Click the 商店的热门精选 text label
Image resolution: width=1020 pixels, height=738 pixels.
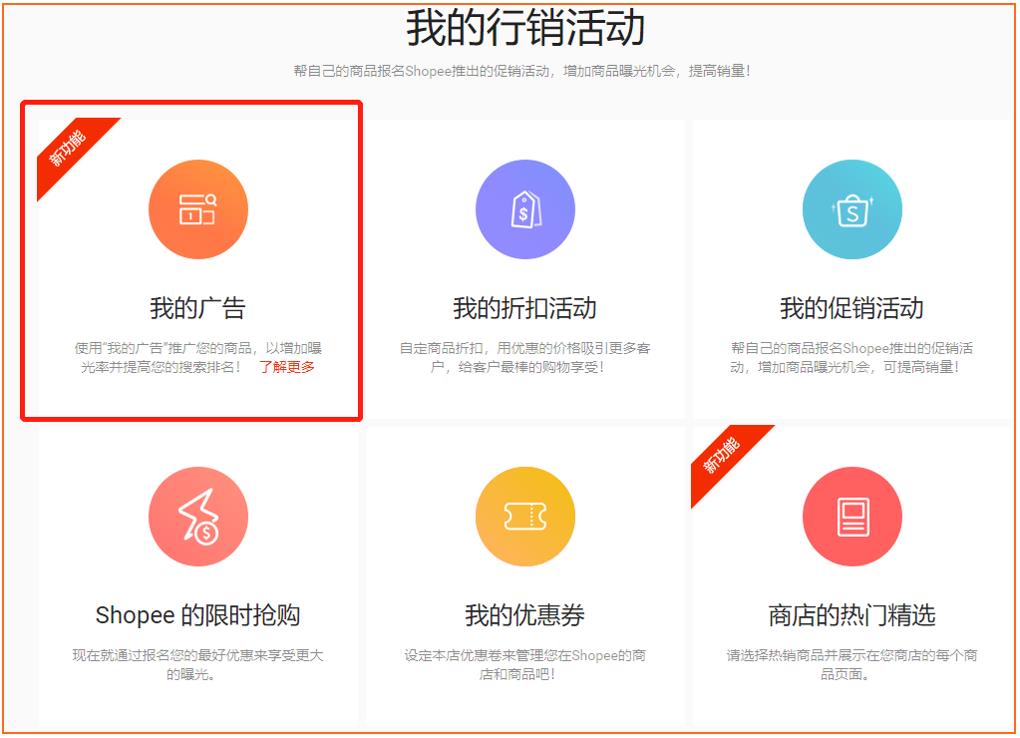click(851, 616)
